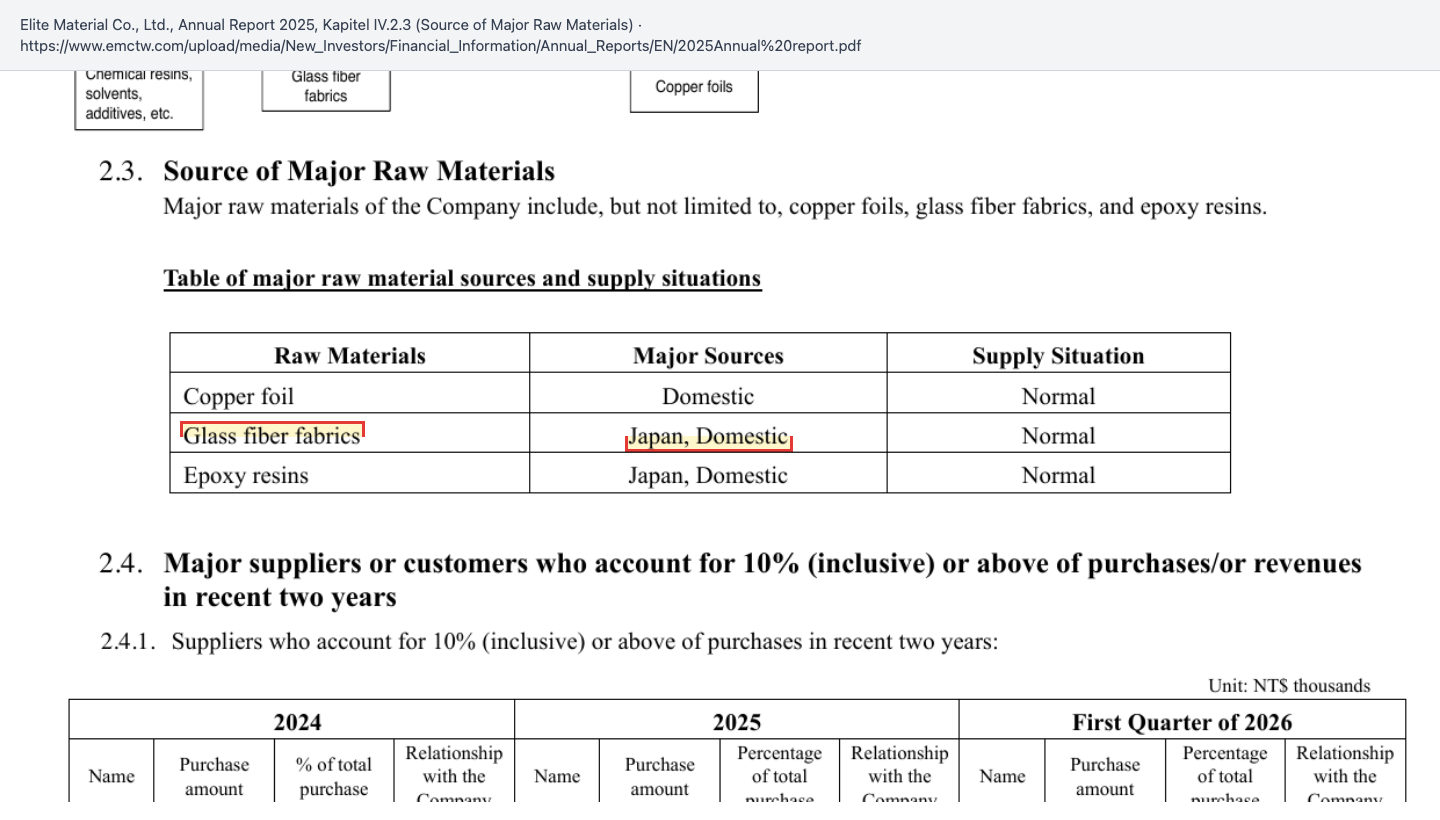1440x820 pixels.
Task: Click the "Unit: NT$ thousands" note
Action: pos(1289,686)
